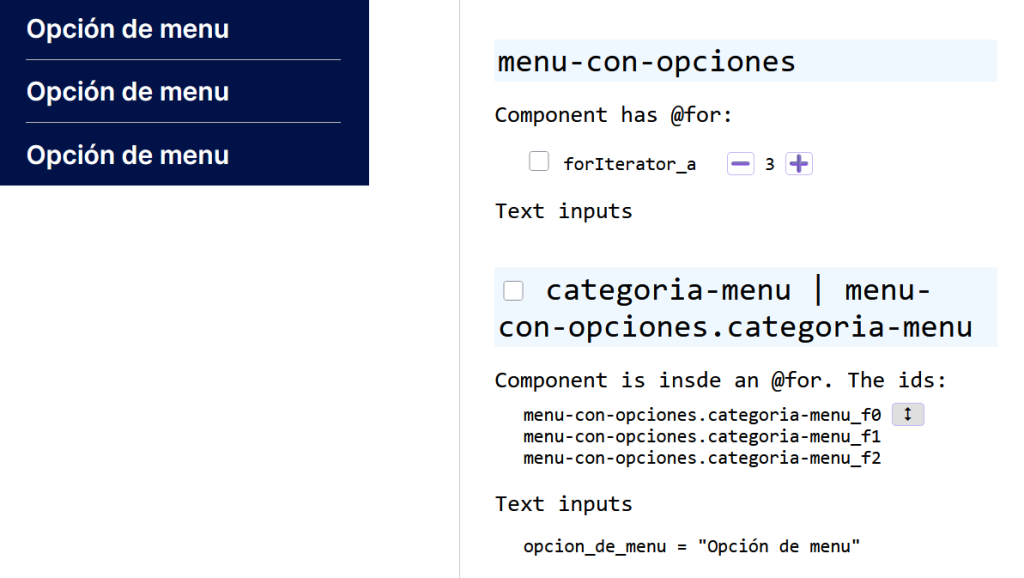Click the menu-con-opciones heading

pyautogui.click(x=646, y=62)
